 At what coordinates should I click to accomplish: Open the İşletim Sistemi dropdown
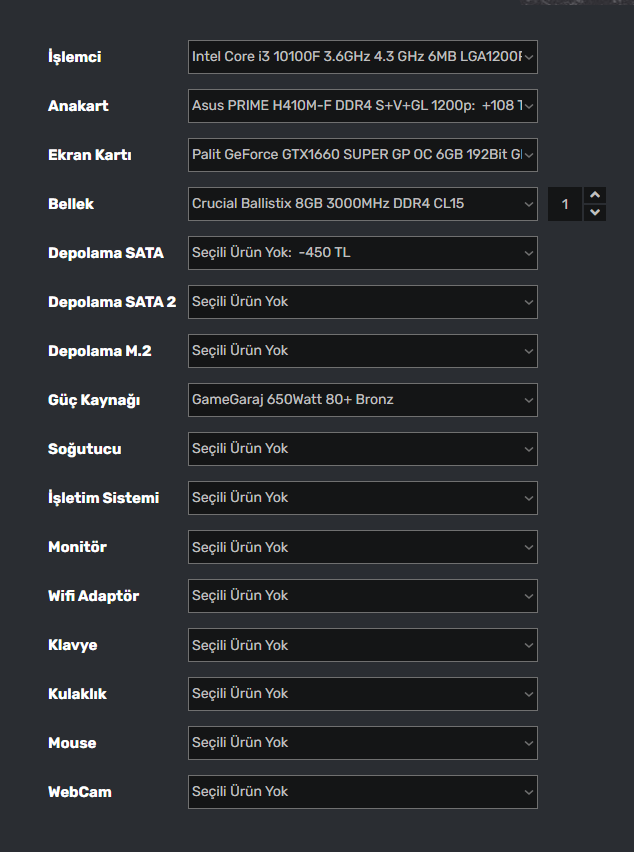click(x=362, y=498)
